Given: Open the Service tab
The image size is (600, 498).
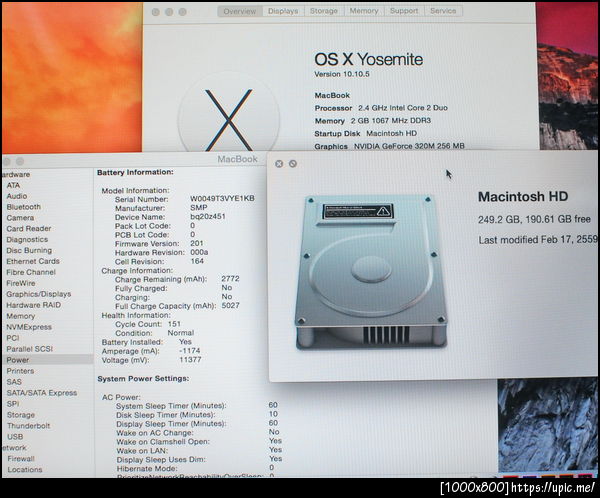Looking at the screenshot, I should coord(443,11).
